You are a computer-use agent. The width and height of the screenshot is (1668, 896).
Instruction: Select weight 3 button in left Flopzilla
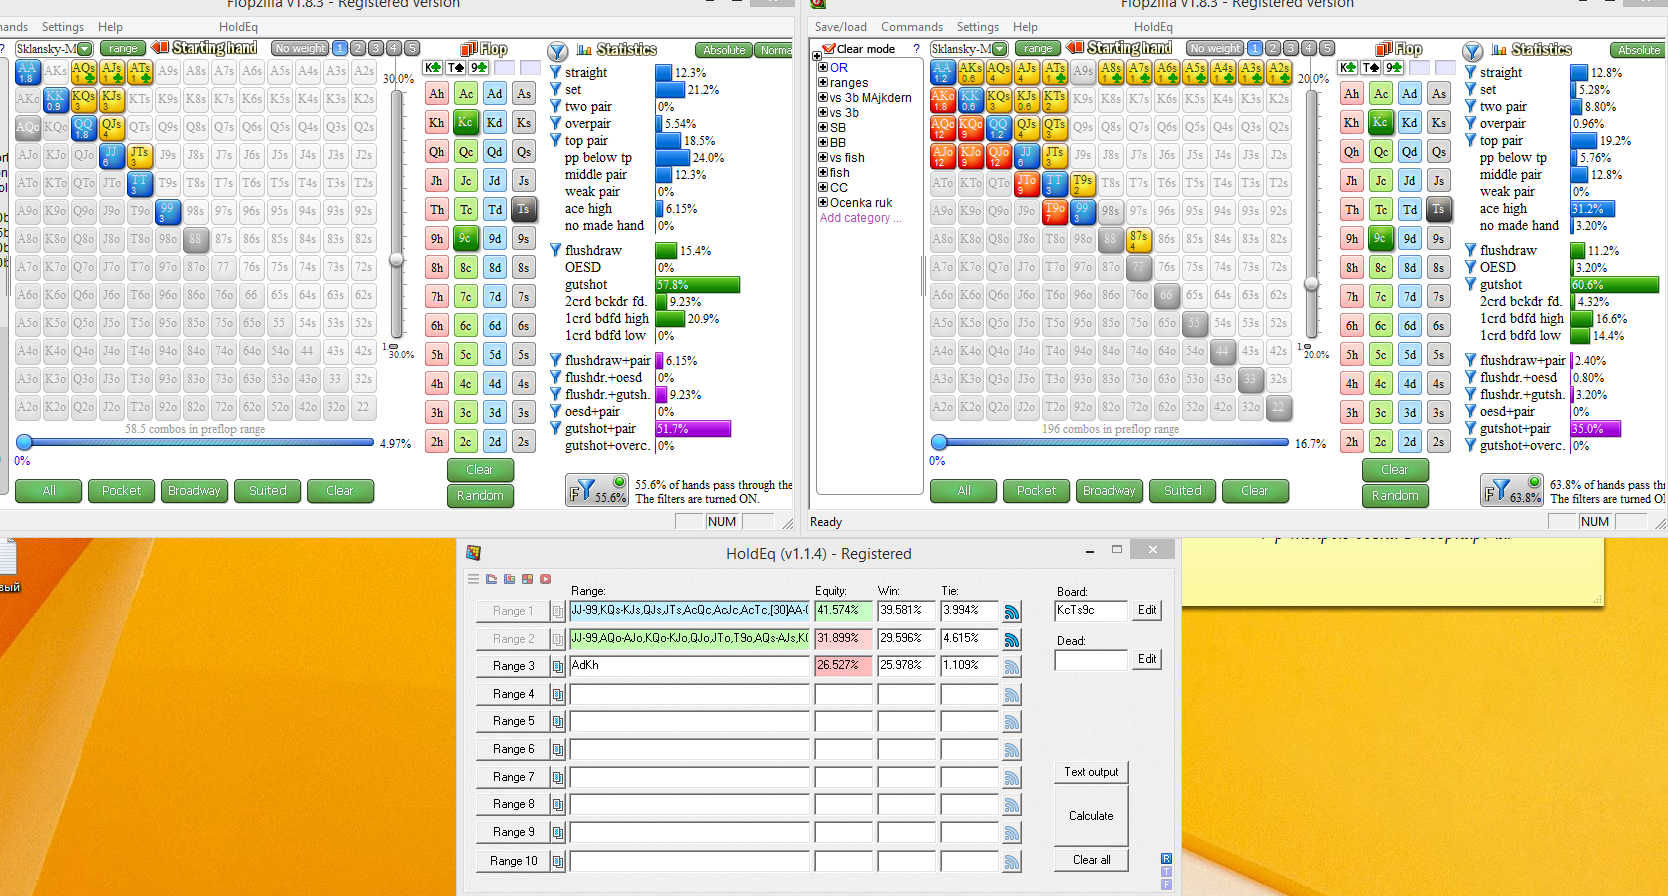[x=376, y=48]
